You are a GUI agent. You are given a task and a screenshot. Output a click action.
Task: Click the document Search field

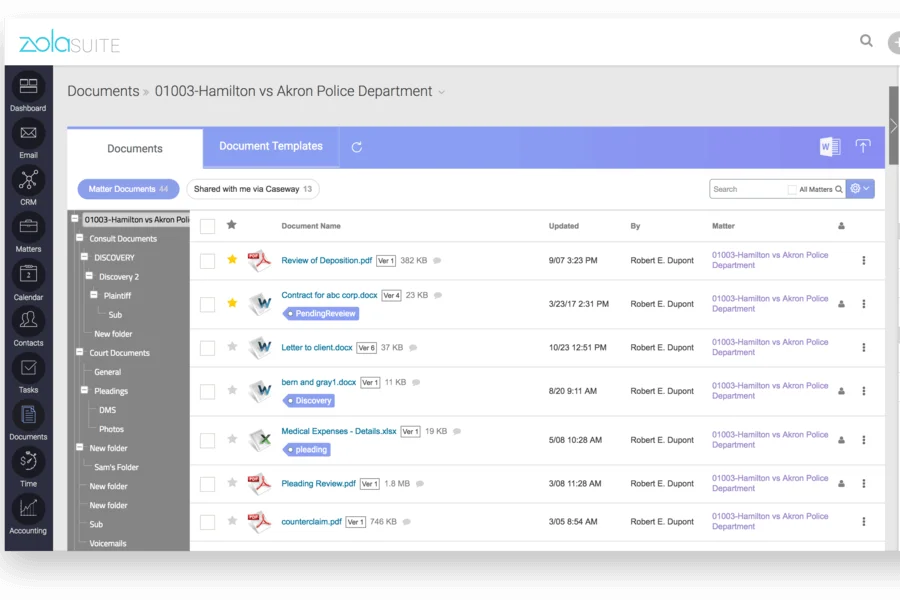tap(748, 189)
